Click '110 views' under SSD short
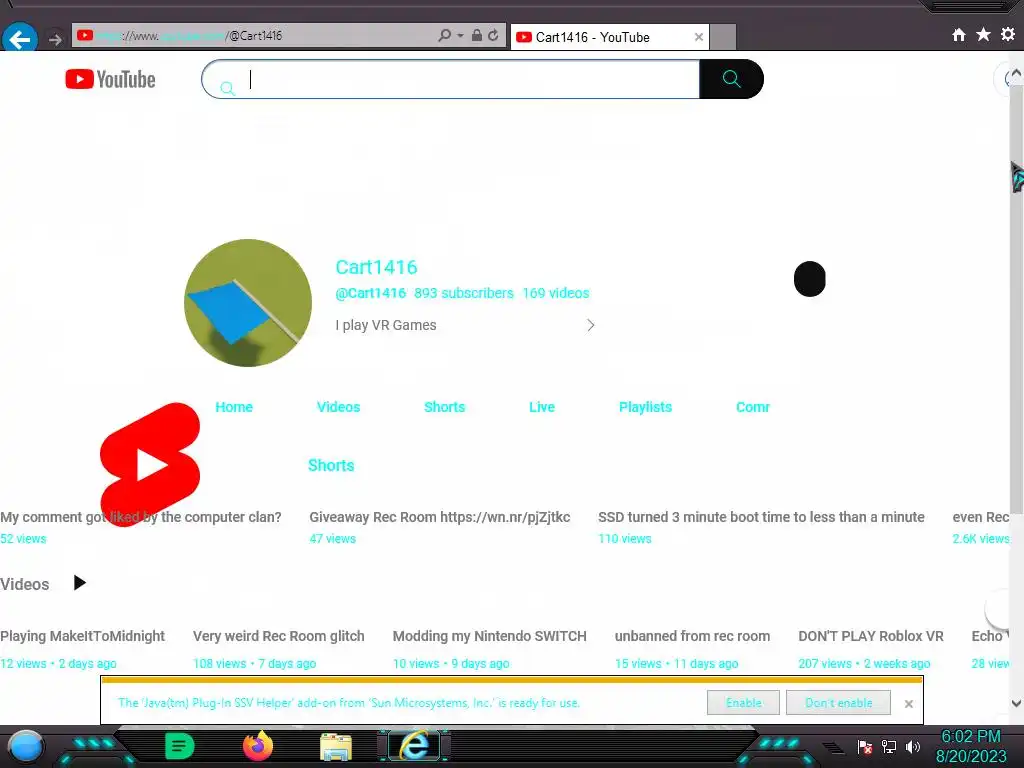Image resolution: width=1024 pixels, height=768 pixels. point(624,539)
